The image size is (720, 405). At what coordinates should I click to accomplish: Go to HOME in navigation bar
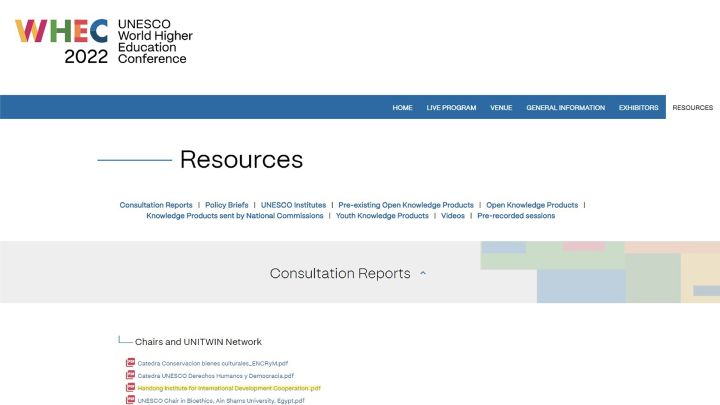click(x=402, y=107)
